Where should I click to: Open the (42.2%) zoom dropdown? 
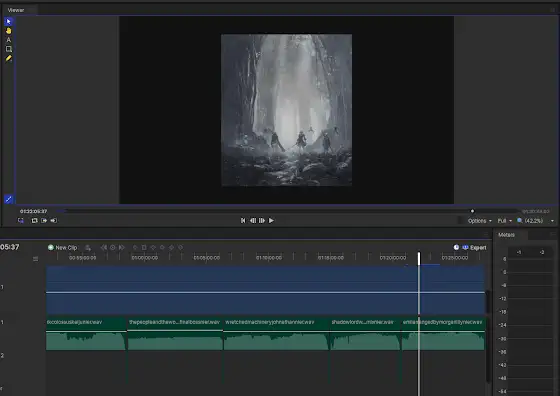coord(539,221)
